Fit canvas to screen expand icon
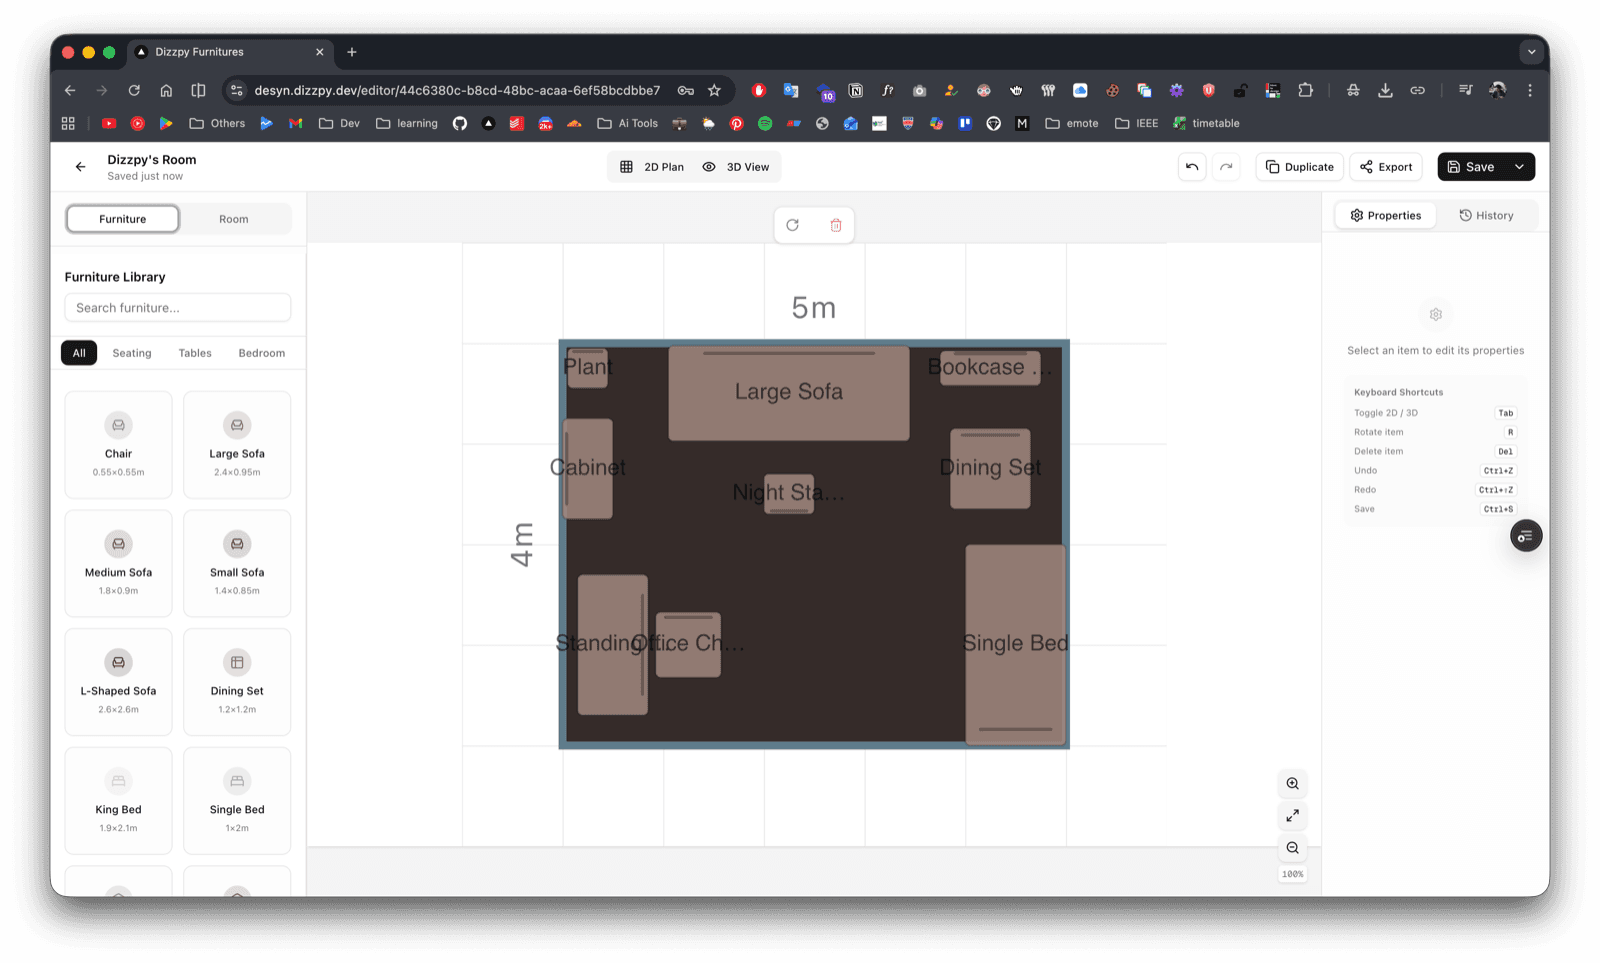 pyautogui.click(x=1293, y=816)
